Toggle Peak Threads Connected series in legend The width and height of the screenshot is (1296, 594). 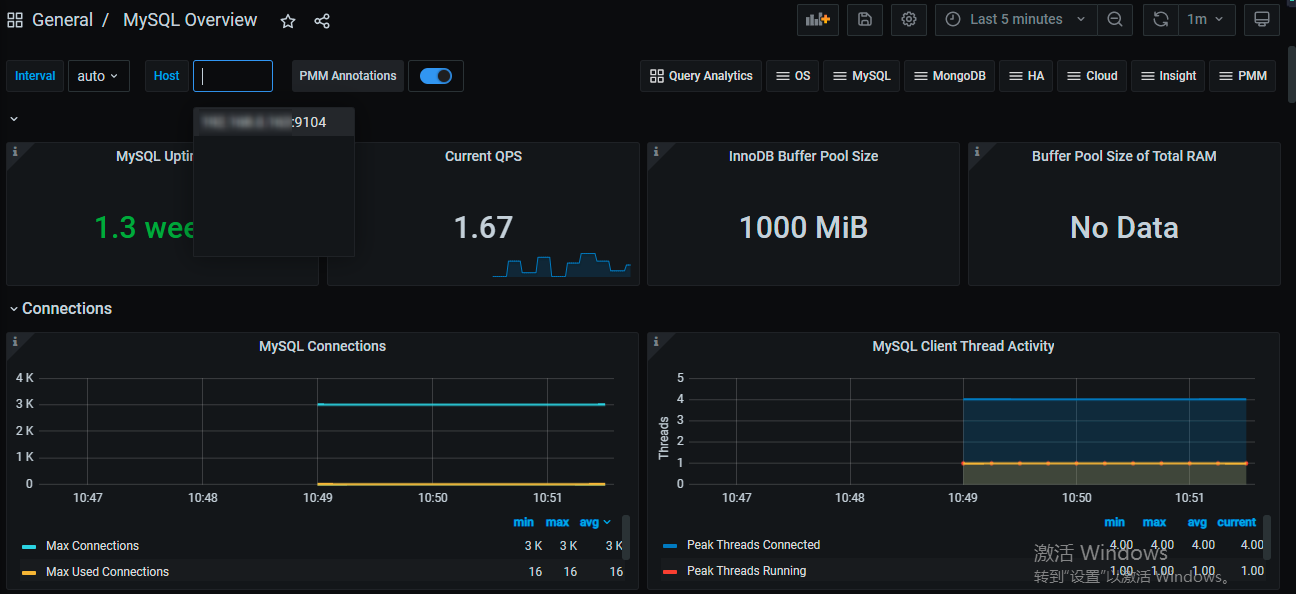point(753,545)
